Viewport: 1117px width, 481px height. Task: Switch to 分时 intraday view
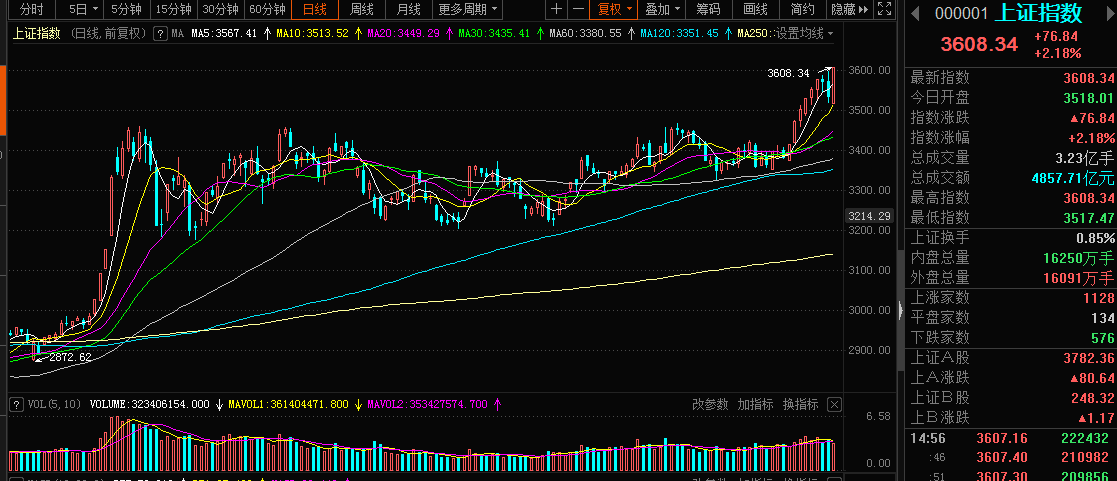(31, 9)
